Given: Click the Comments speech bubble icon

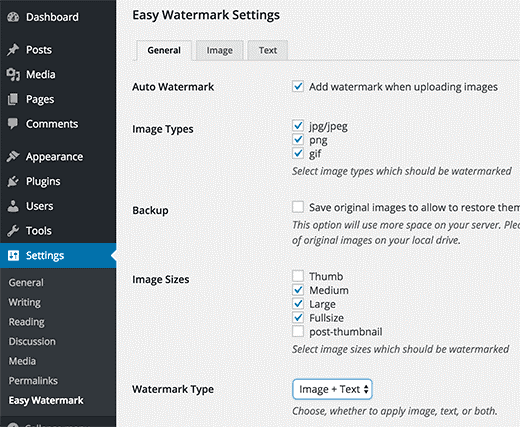Looking at the screenshot, I should [13, 124].
